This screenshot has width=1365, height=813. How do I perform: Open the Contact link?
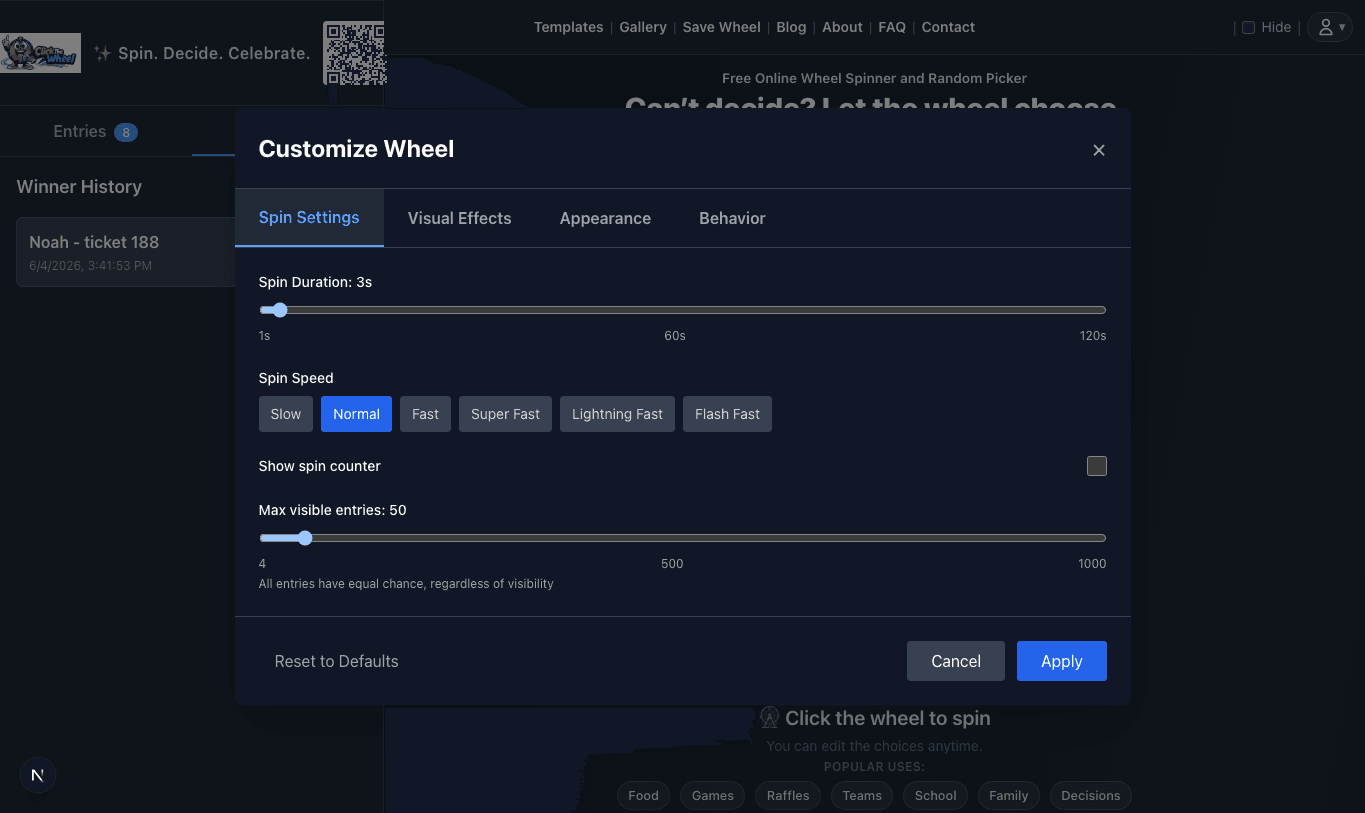[948, 27]
